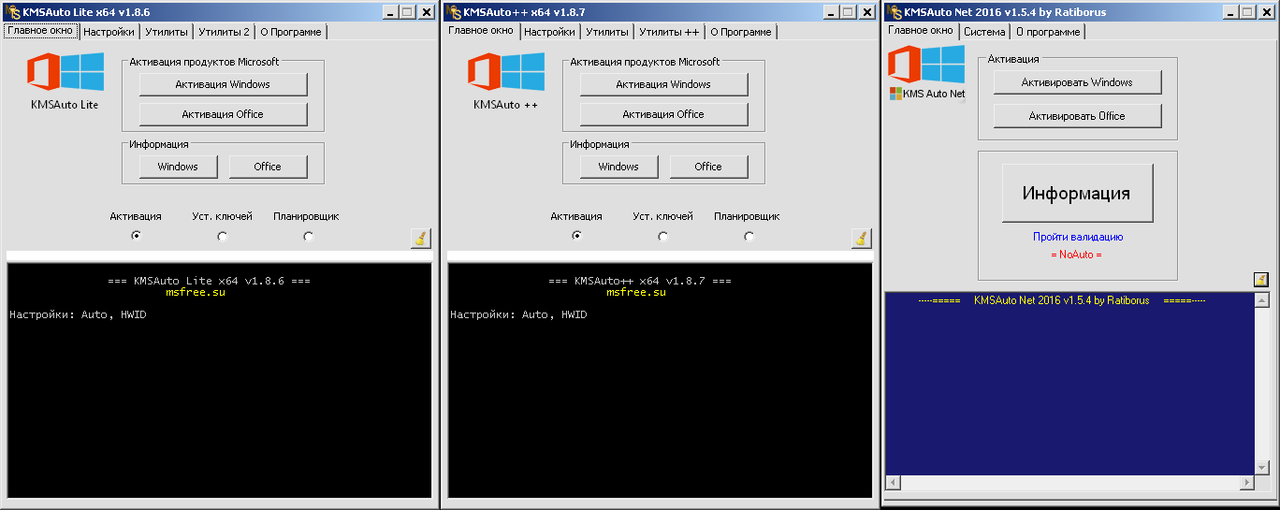The image size is (1280, 510).
Task: Open Утилиты ++ tab in KMSAuto++
Action: tap(670, 32)
